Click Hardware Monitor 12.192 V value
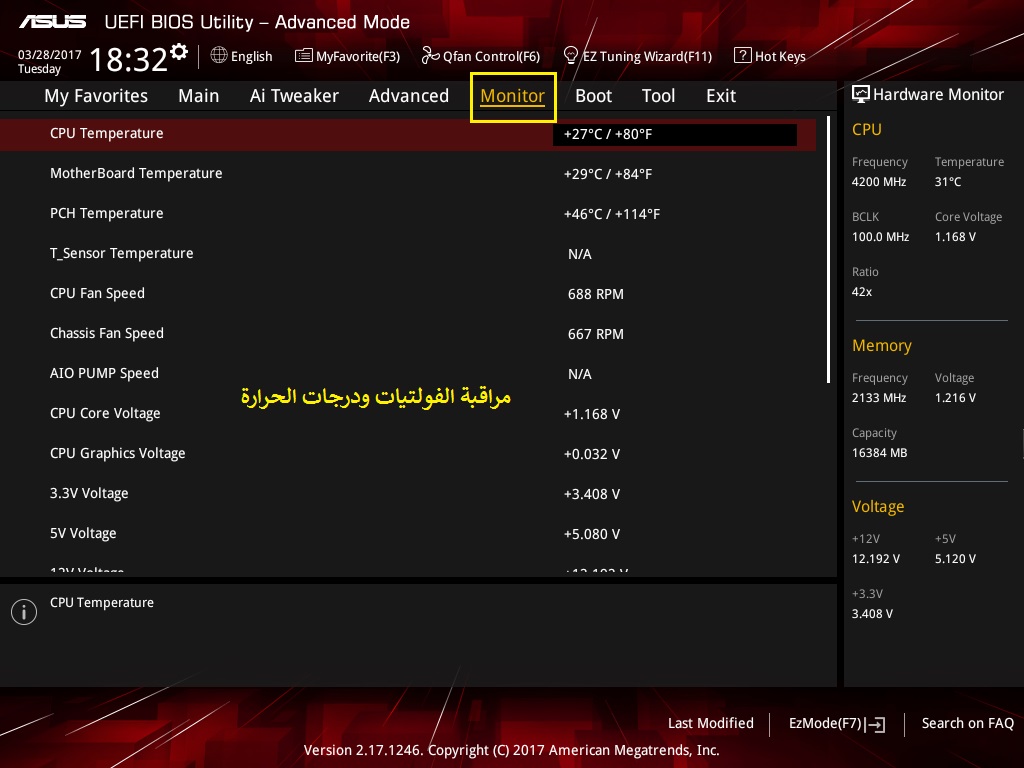The height and width of the screenshot is (768, 1024). tap(876, 559)
